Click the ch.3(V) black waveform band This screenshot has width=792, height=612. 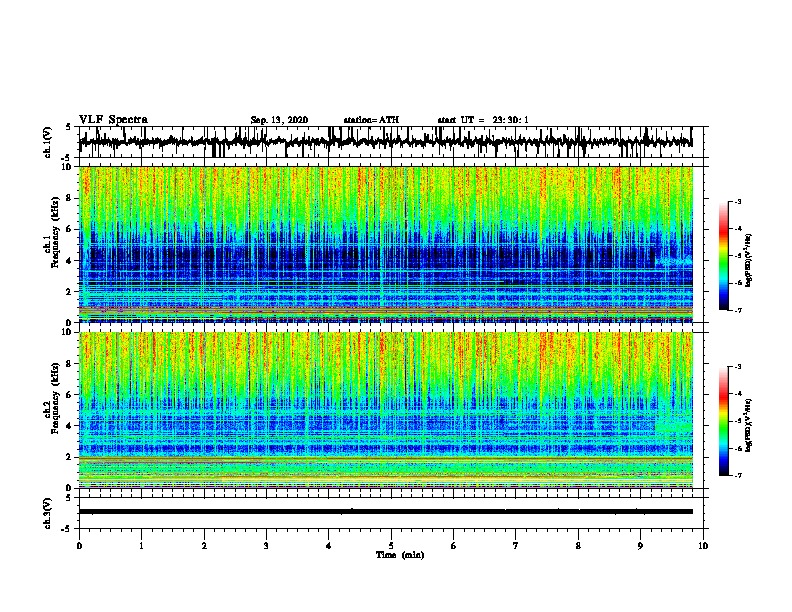pos(385,512)
